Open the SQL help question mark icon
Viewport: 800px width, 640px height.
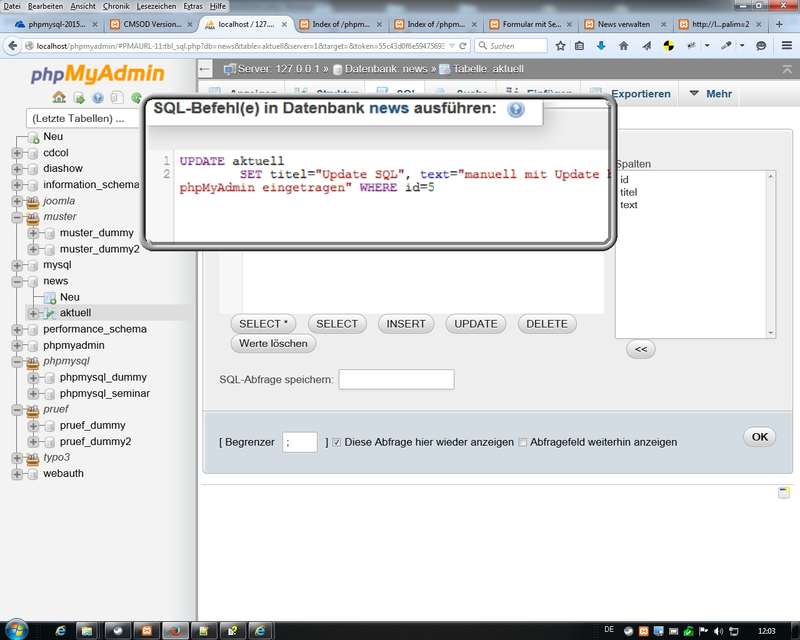coord(516,109)
